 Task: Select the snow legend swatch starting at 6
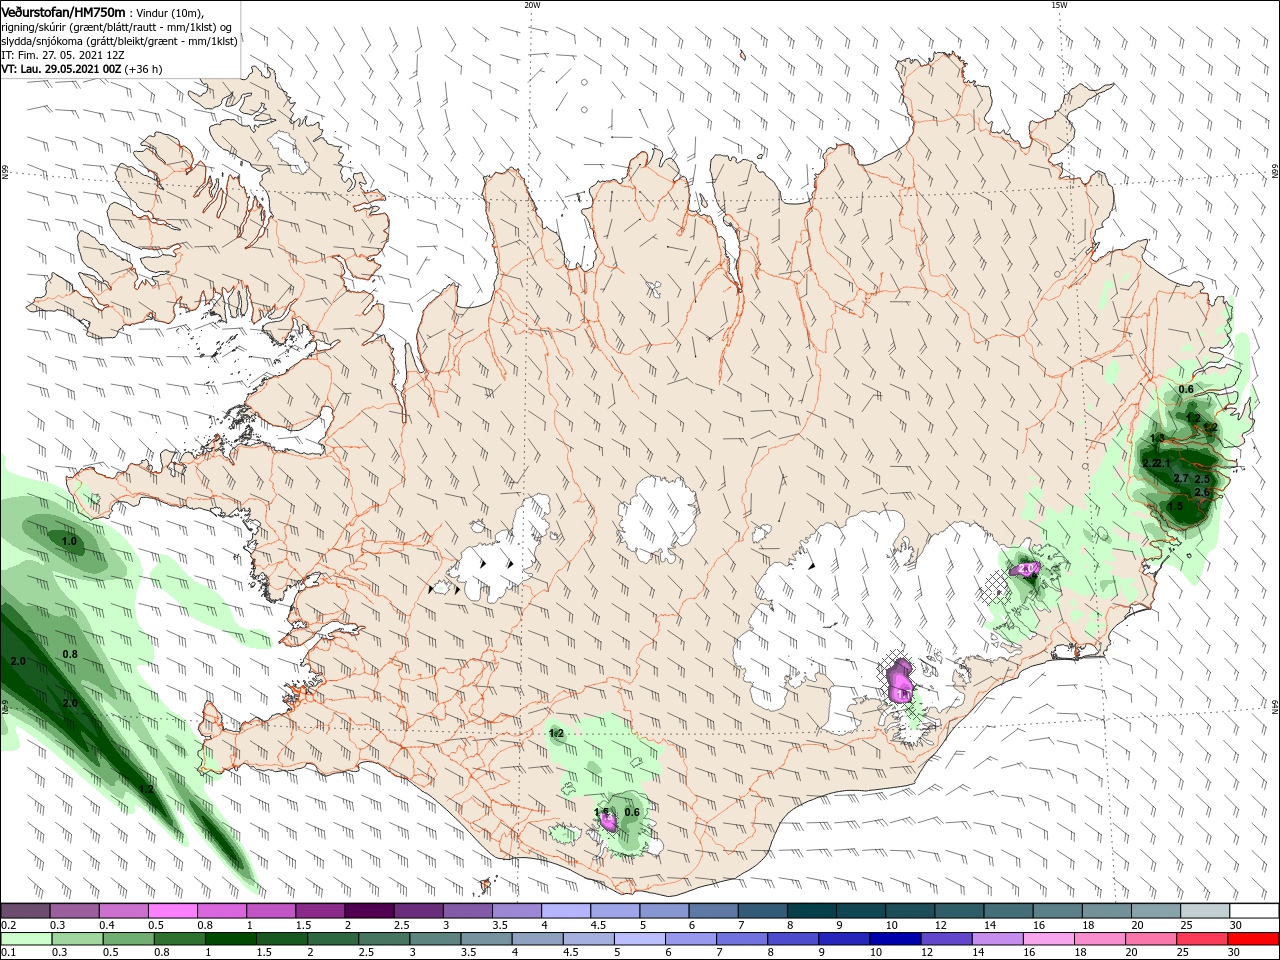coord(712,911)
